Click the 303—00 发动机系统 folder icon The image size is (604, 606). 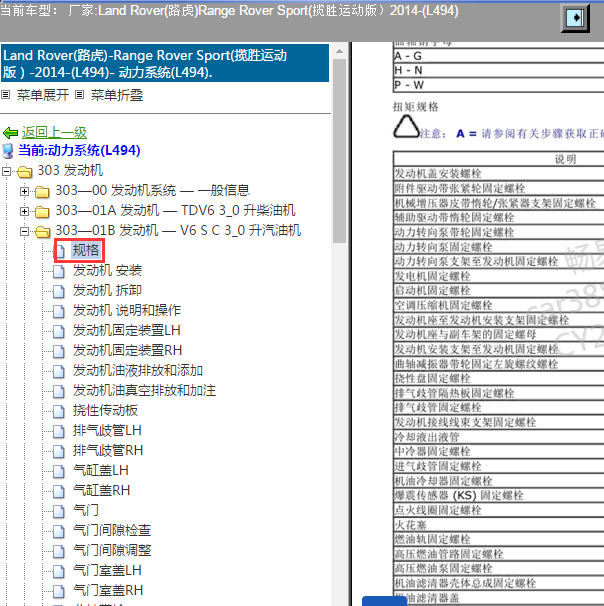(42, 191)
